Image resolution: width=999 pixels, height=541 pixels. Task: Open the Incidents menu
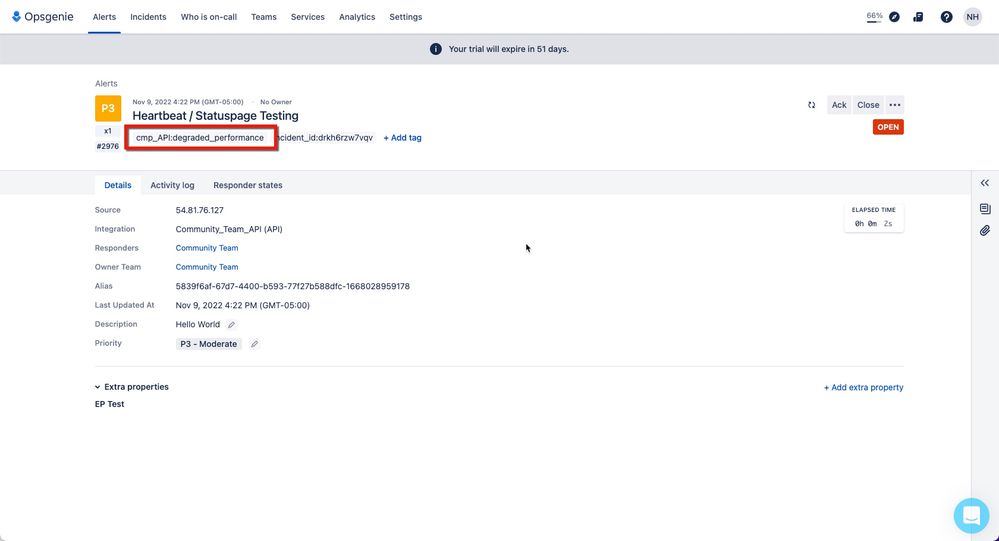coord(148,17)
